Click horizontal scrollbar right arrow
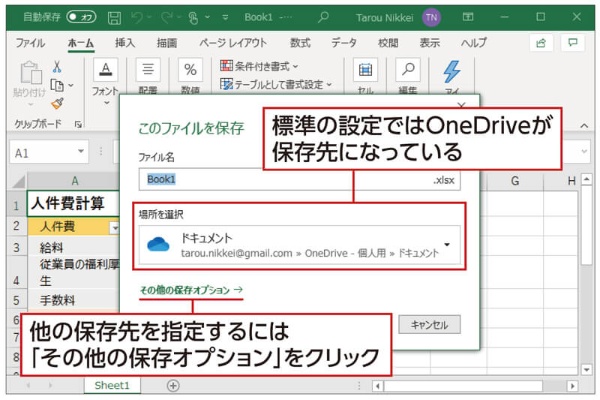Screen dimensions: 600x400 tap(572, 386)
